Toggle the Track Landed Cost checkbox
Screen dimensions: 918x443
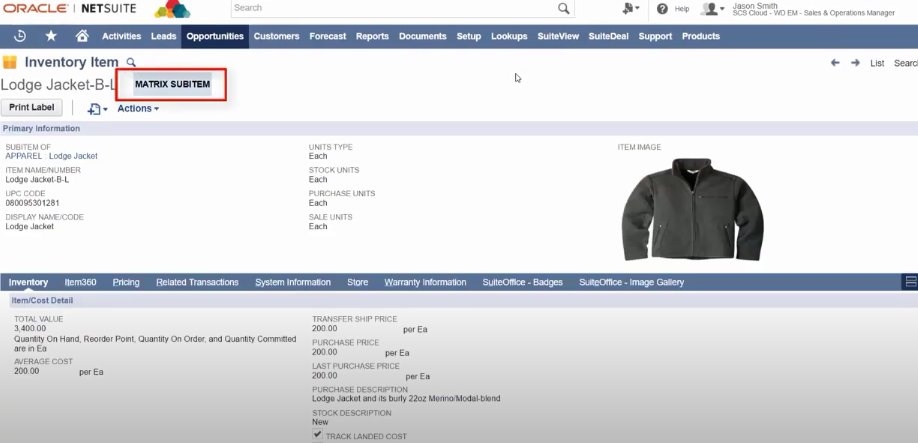[x=317, y=434]
